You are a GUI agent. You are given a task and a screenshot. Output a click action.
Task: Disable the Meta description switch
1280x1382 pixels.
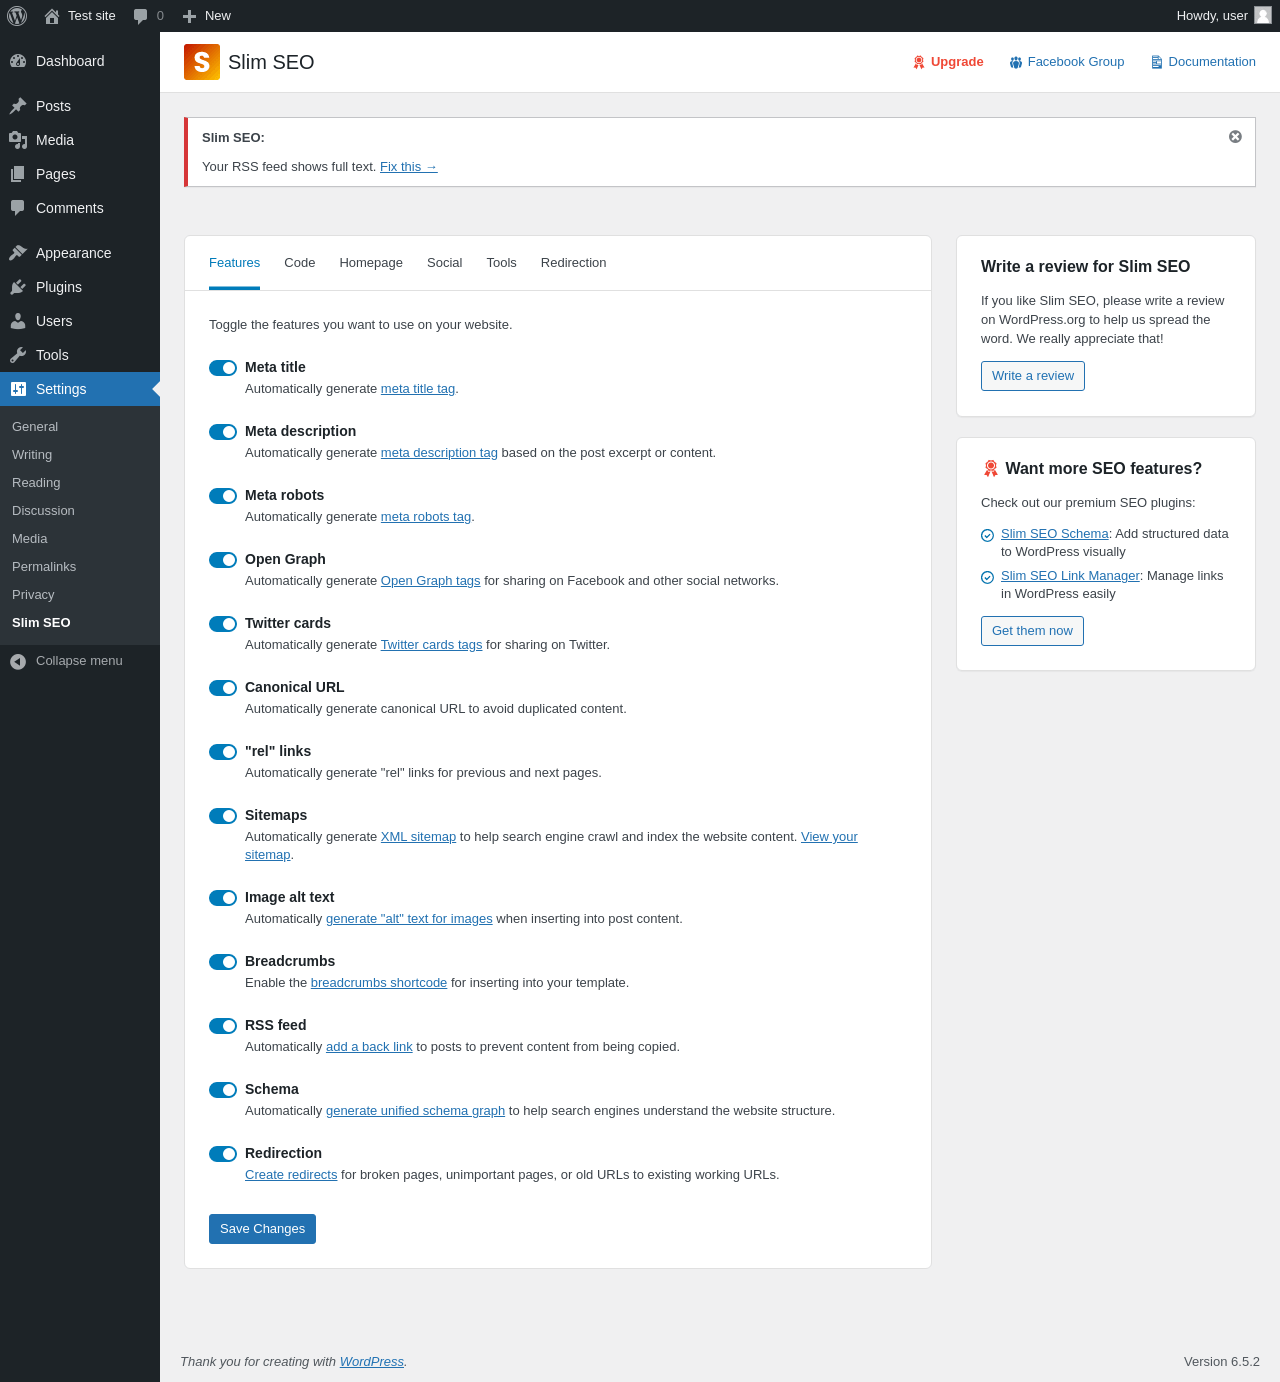click(x=223, y=432)
